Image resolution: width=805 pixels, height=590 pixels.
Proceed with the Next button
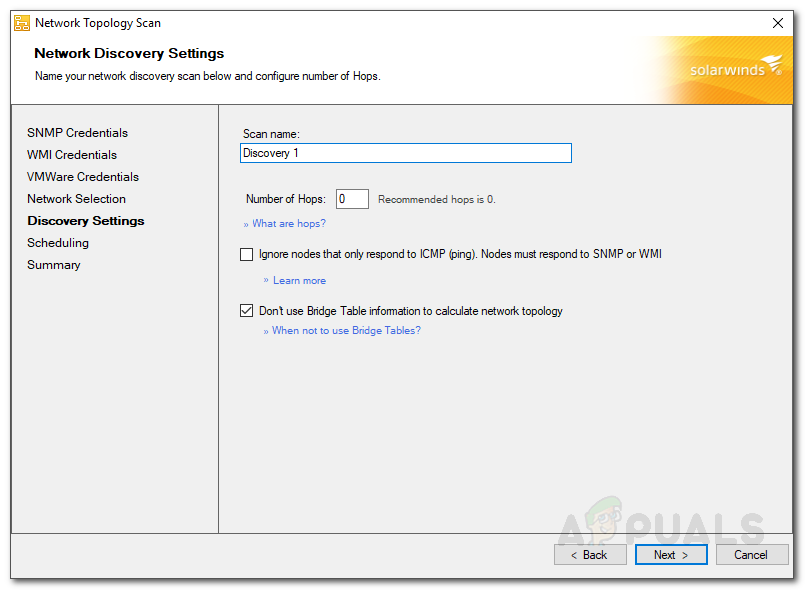[x=671, y=555]
